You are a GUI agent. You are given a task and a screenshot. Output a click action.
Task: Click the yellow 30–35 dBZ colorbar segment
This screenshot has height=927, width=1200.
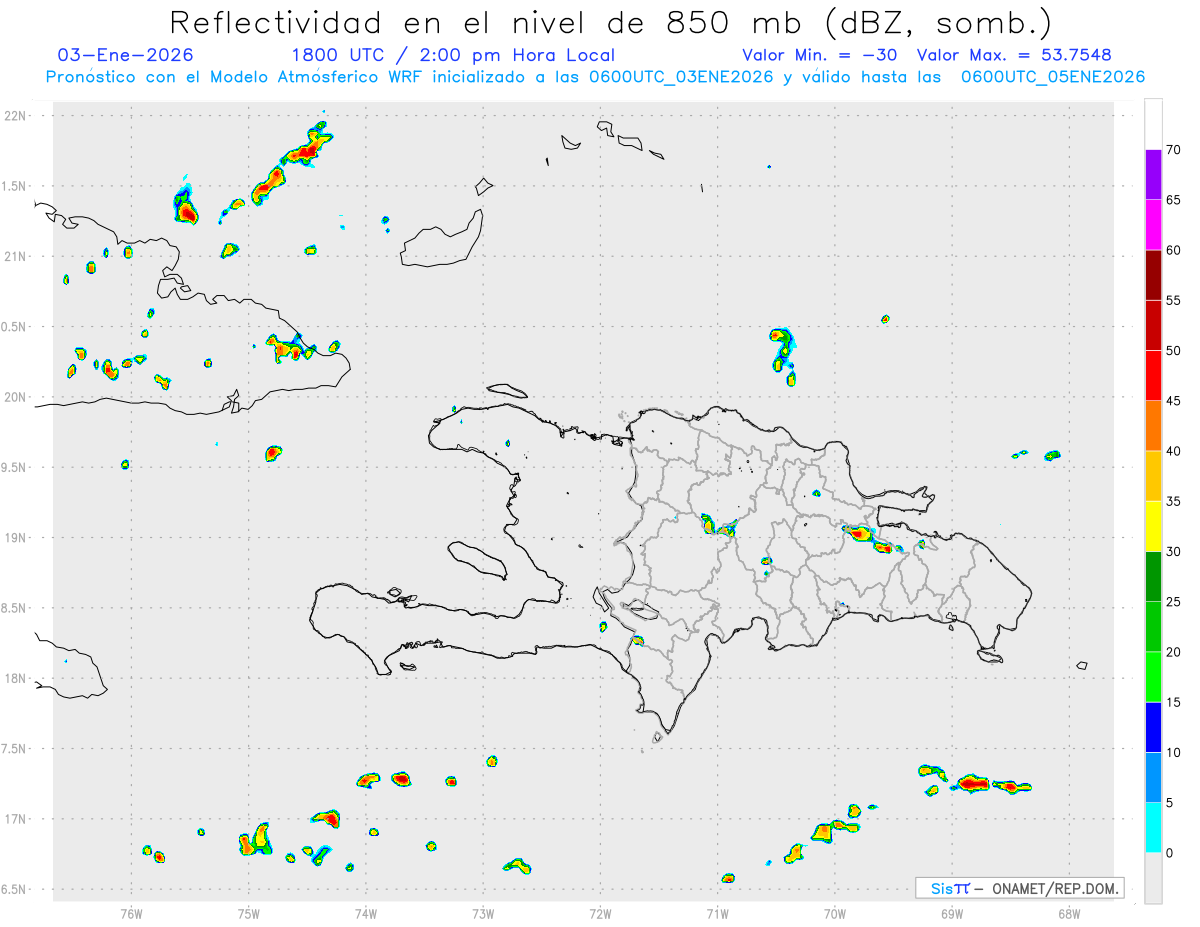tap(1153, 526)
